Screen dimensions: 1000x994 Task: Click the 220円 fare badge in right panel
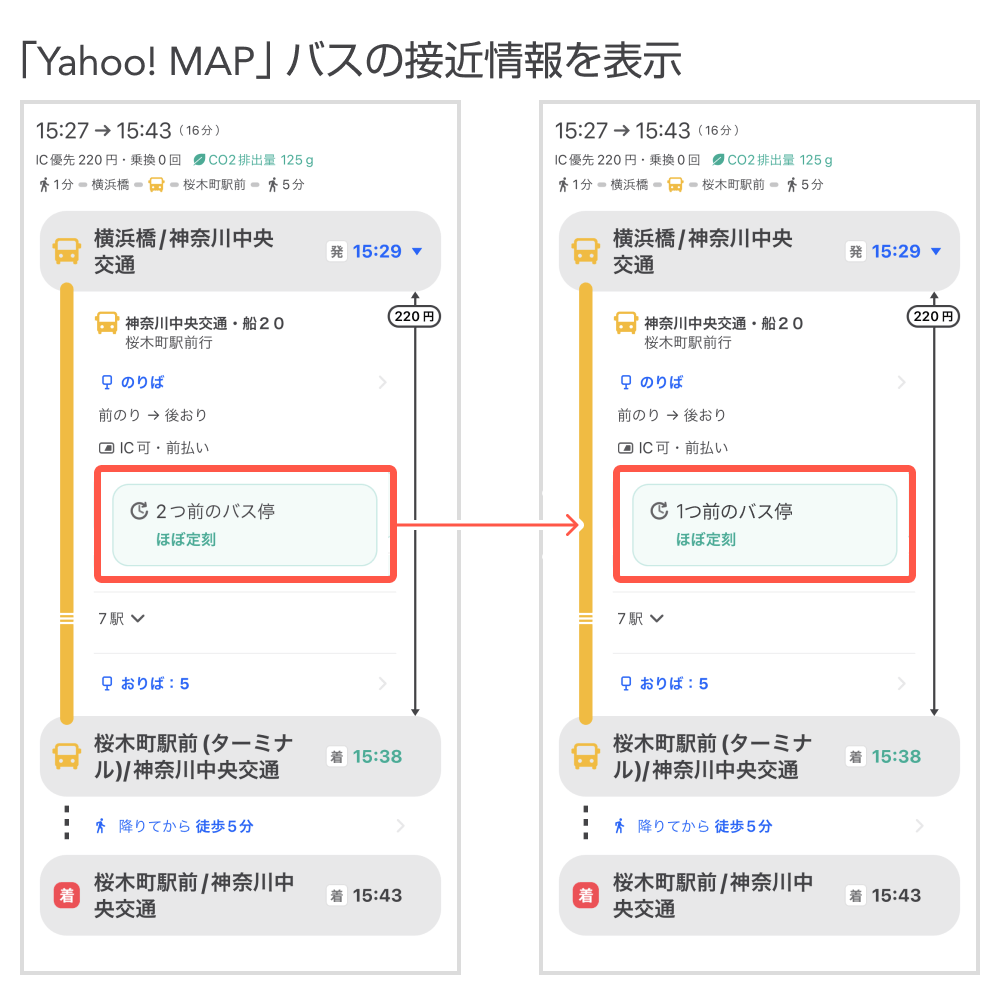point(934,316)
